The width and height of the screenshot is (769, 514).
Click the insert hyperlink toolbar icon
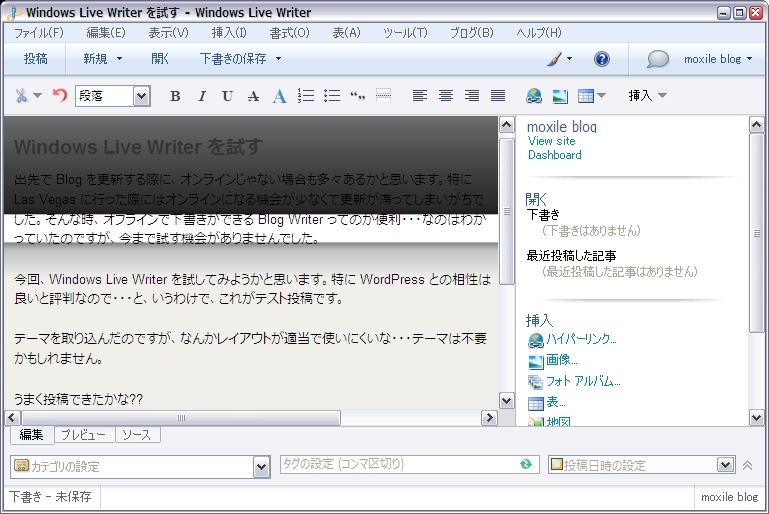(534, 96)
